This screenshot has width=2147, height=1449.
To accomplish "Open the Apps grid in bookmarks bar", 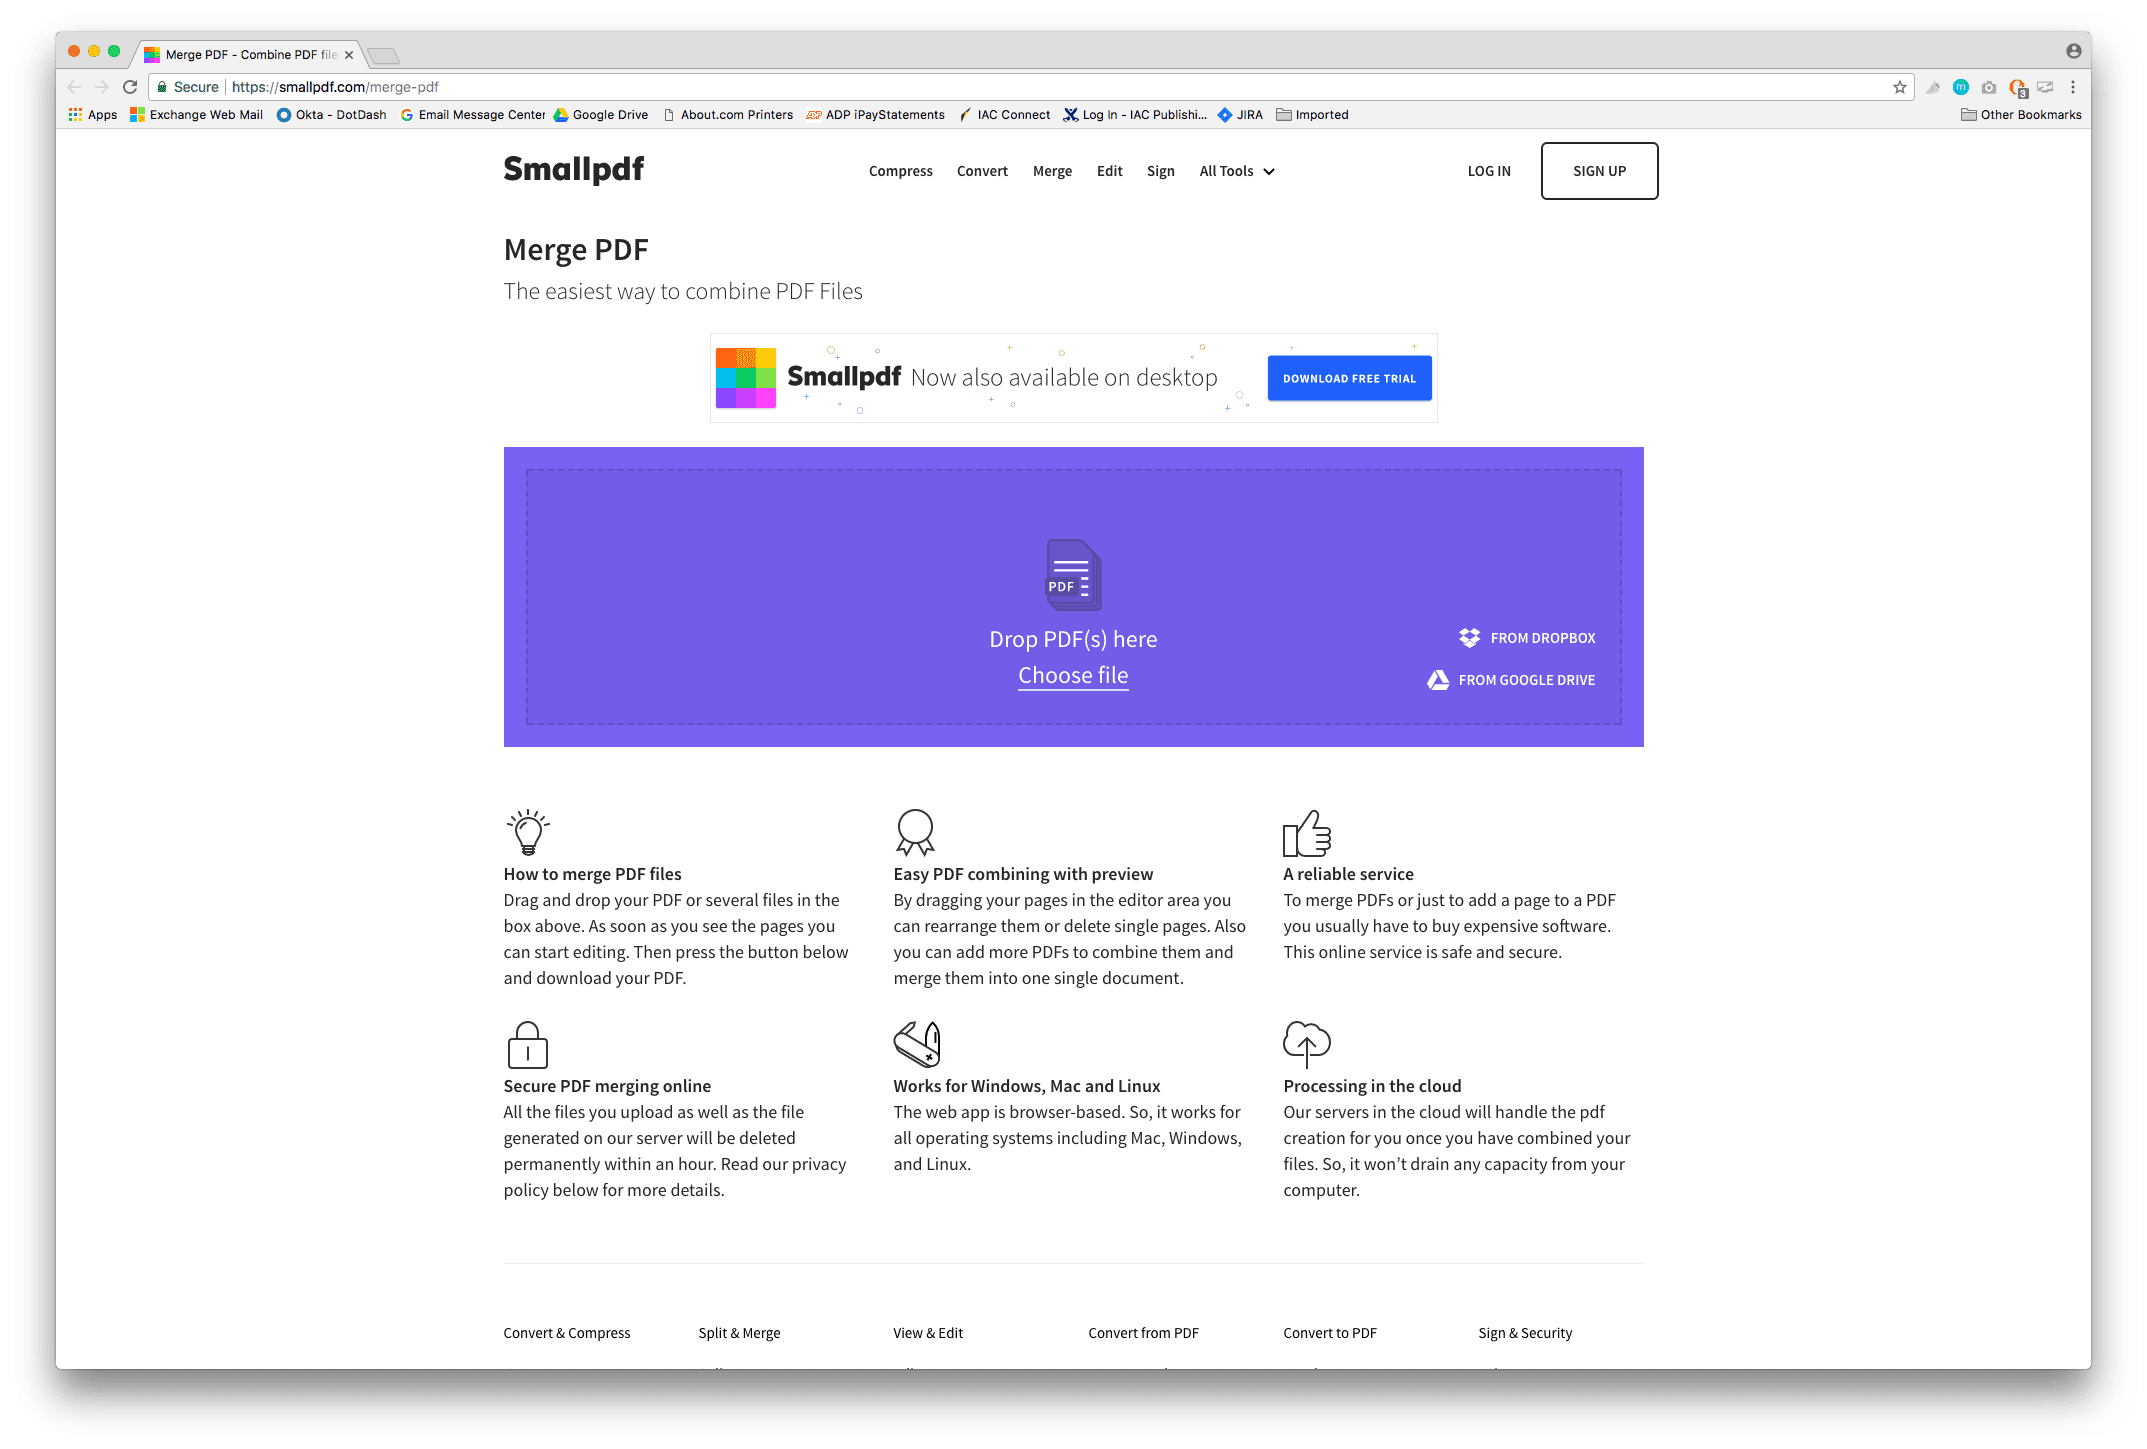I will click(93, 115).
